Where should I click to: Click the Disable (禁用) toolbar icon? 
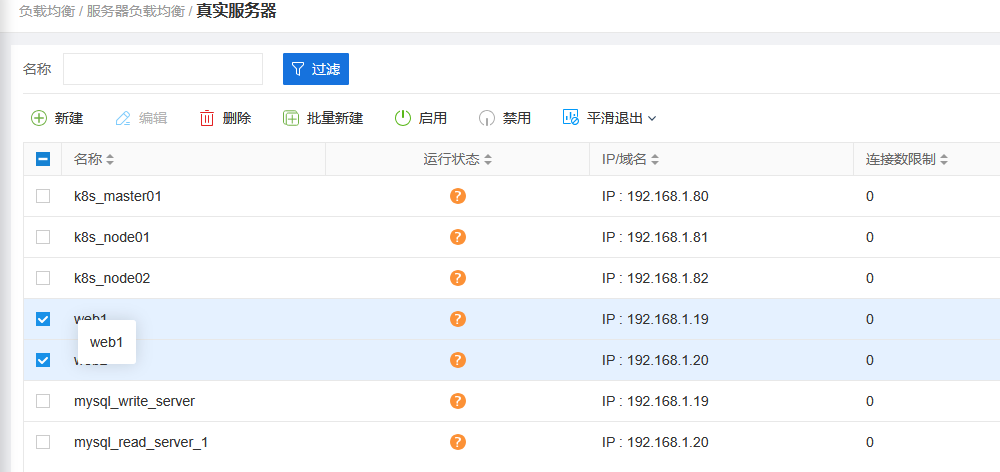[x=487, y=118]
